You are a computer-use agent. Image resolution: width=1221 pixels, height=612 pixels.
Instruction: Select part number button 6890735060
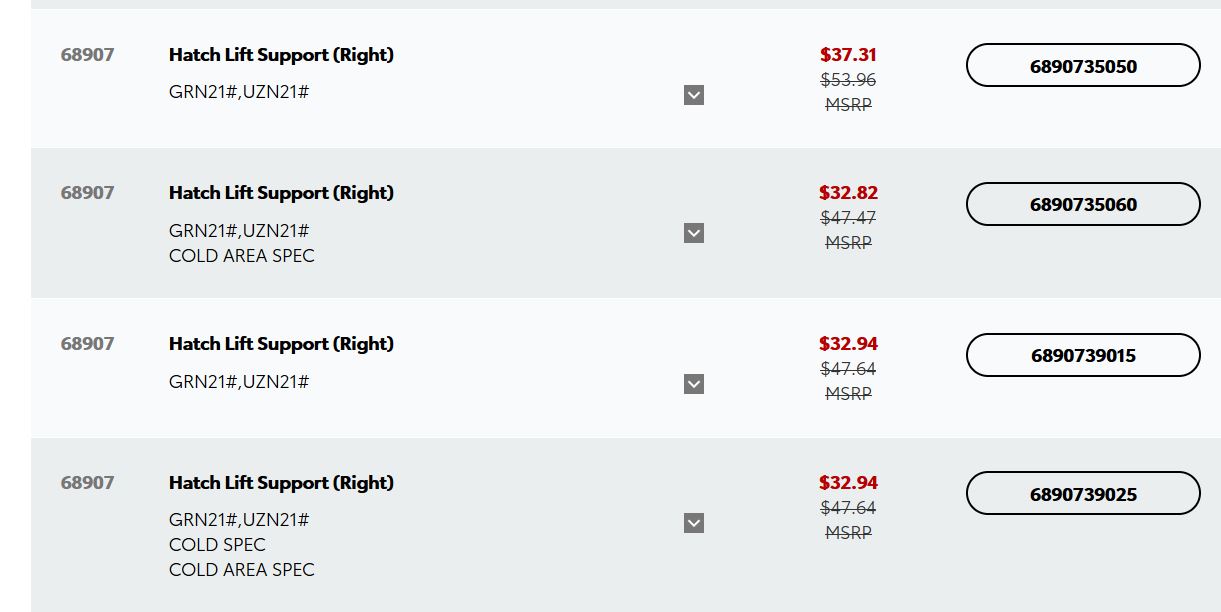click(1083, 204)
